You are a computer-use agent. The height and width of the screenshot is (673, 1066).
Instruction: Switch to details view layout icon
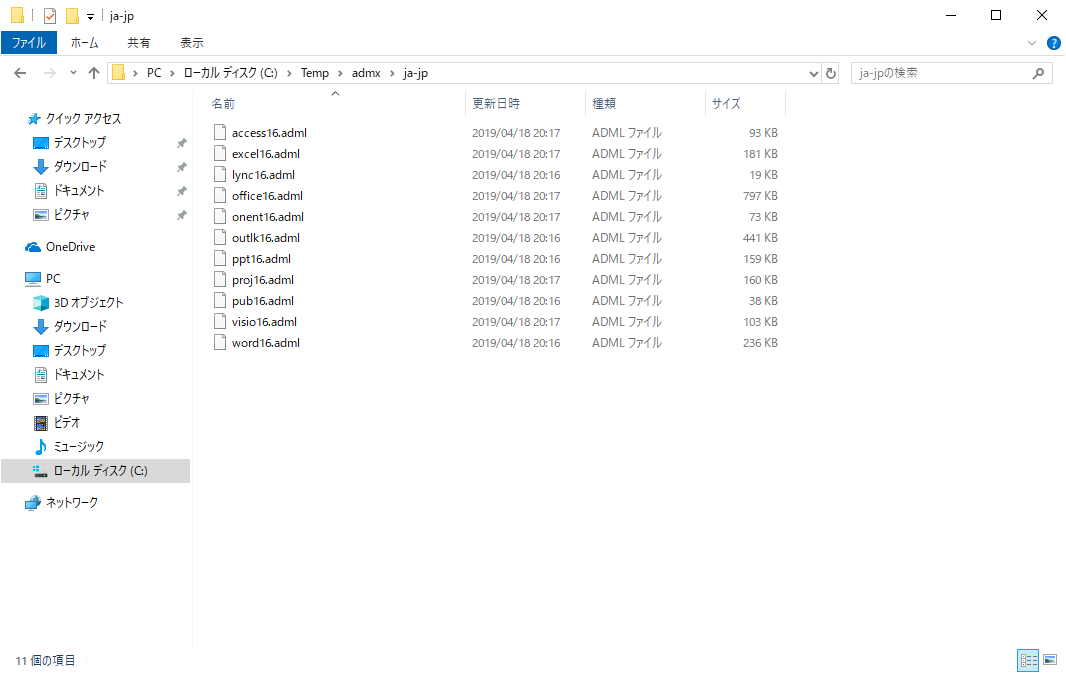[1028, 659]
